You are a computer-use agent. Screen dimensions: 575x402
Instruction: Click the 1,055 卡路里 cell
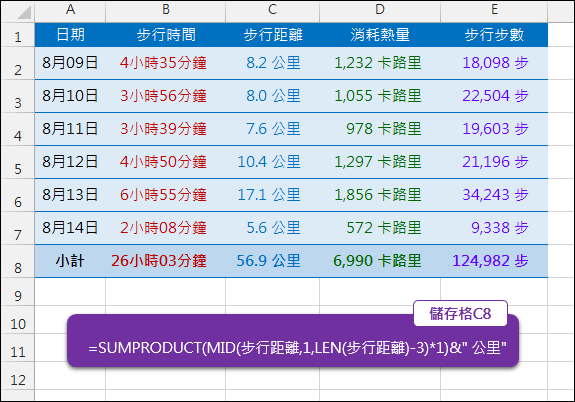click(380, 96)
